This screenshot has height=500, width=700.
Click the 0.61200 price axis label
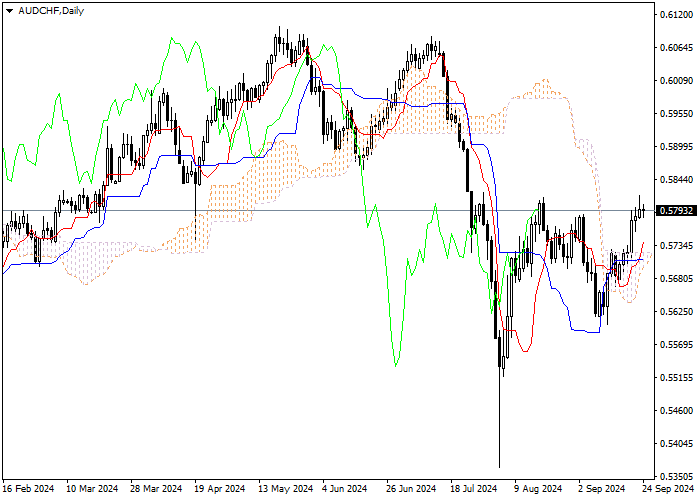676,15
